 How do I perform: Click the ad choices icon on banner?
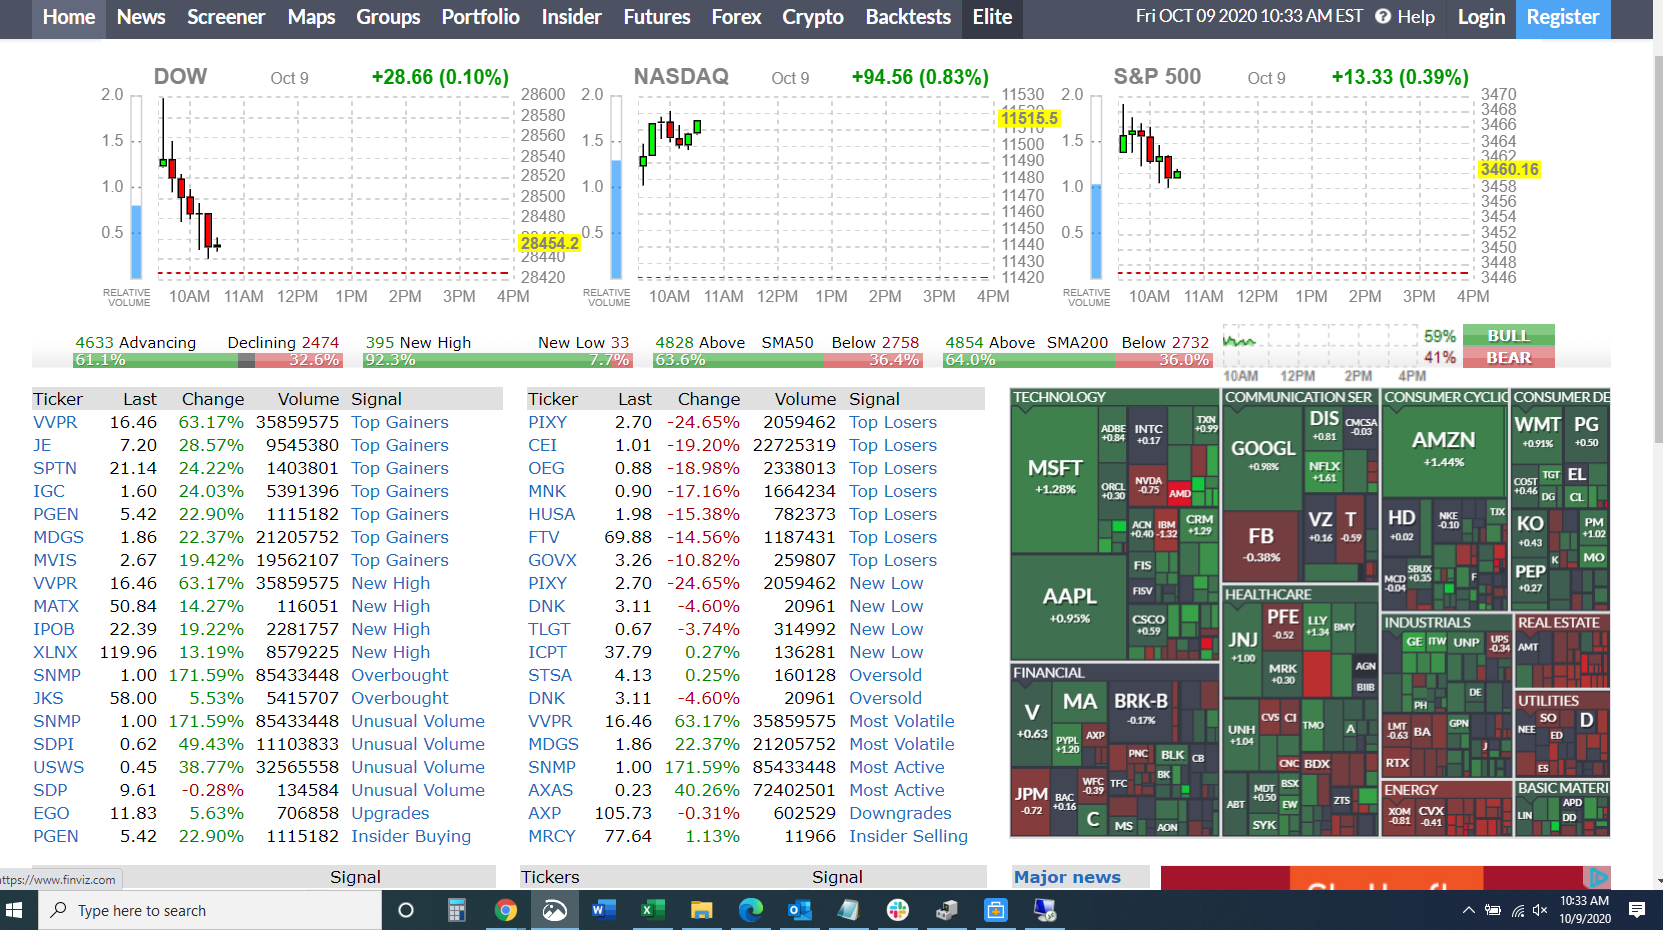pos(1598,876)
